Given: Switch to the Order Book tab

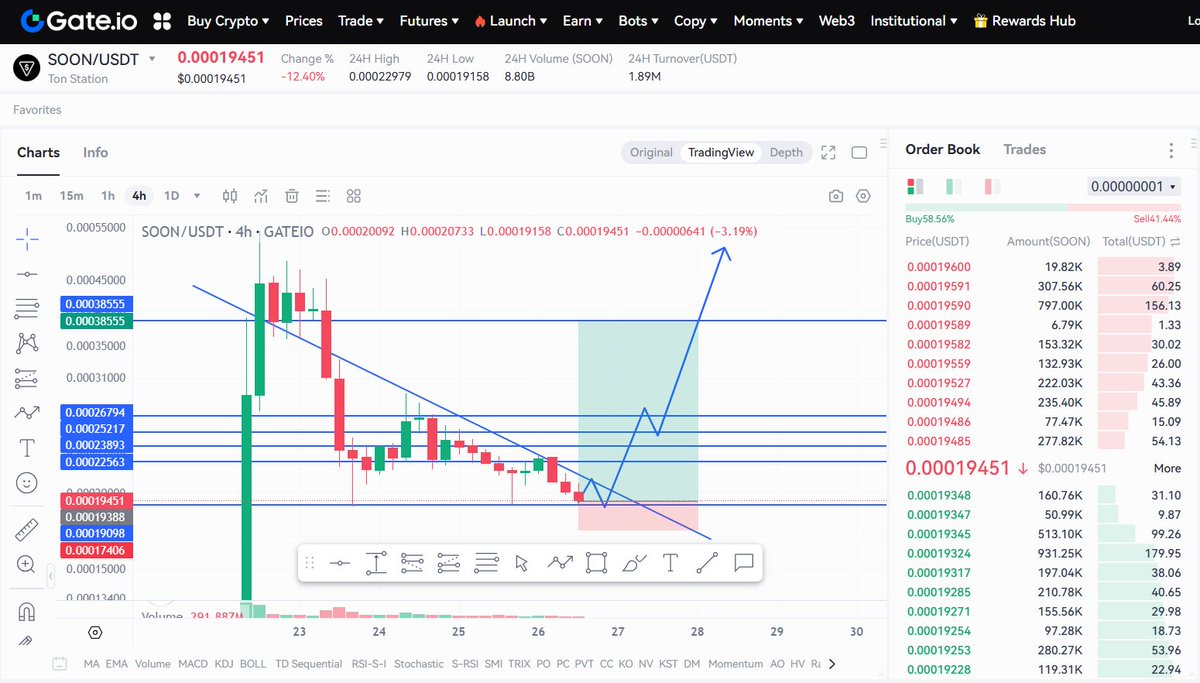Looking at the screenshot, I should click(x=942, y=149).
